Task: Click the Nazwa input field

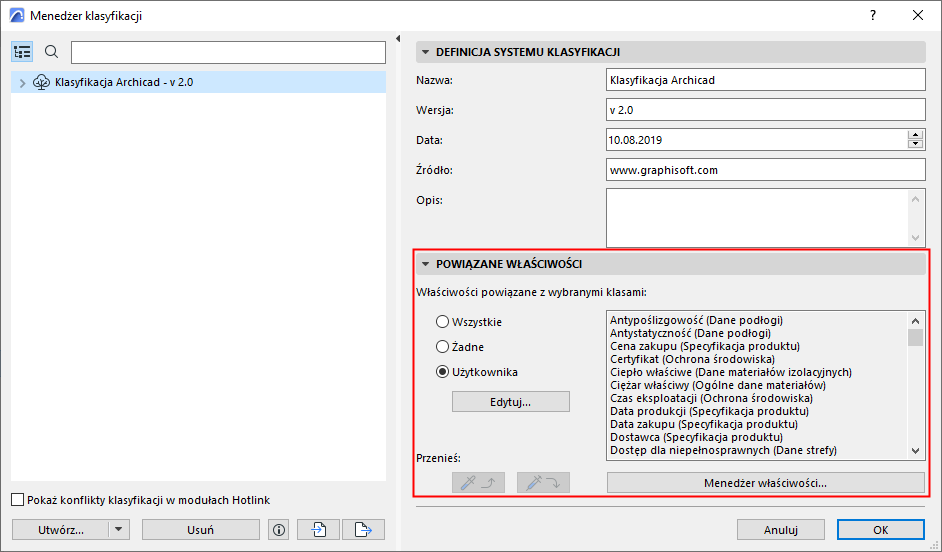Action: pyautogui.click(x=765, y=80)
